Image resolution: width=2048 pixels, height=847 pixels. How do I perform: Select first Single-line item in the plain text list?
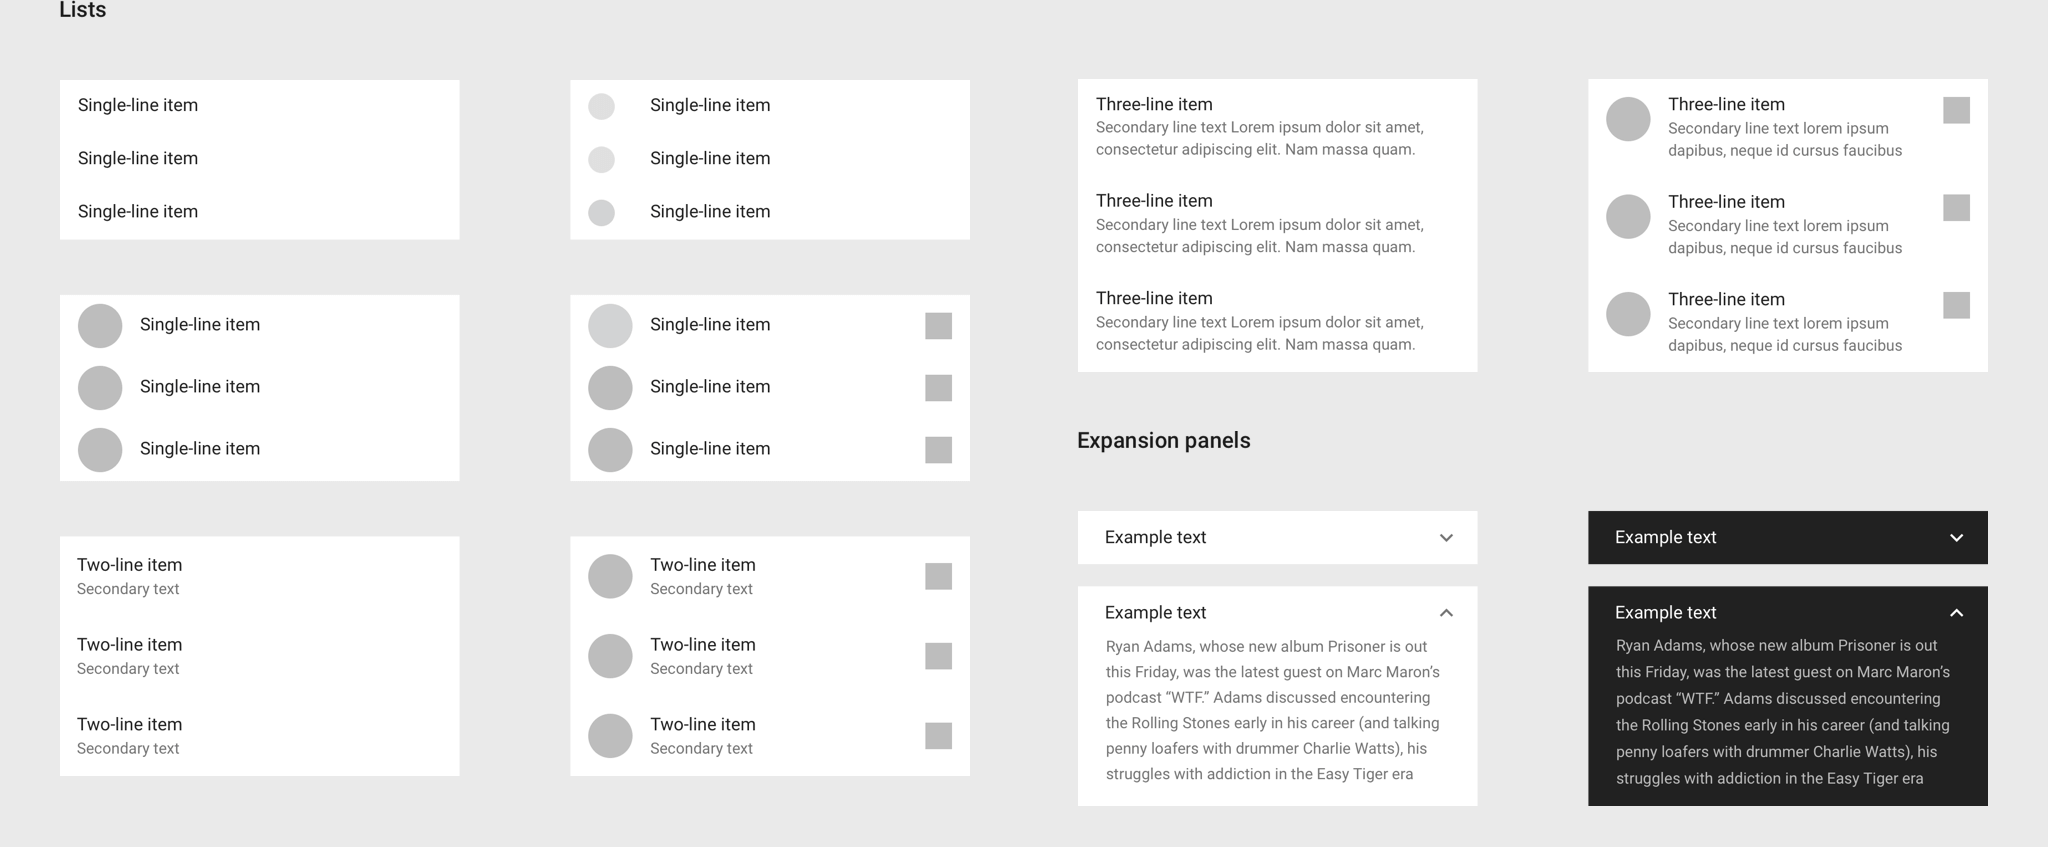pos(138,106)
